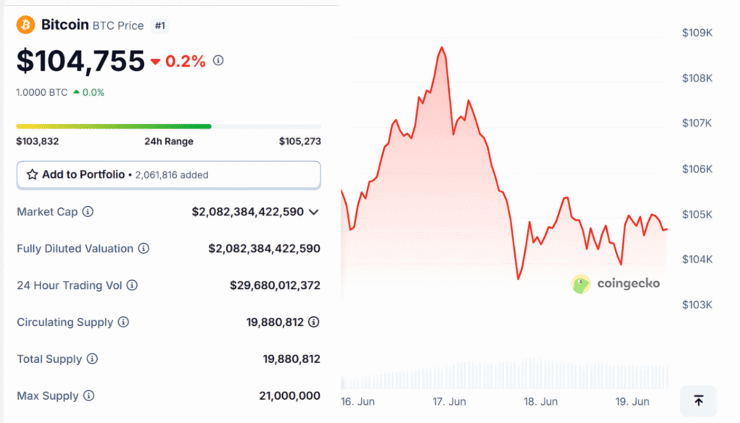Click the Market Cap value $2,082,384,422,590
This screenshot has height=423, width=740.
(247, 212)
